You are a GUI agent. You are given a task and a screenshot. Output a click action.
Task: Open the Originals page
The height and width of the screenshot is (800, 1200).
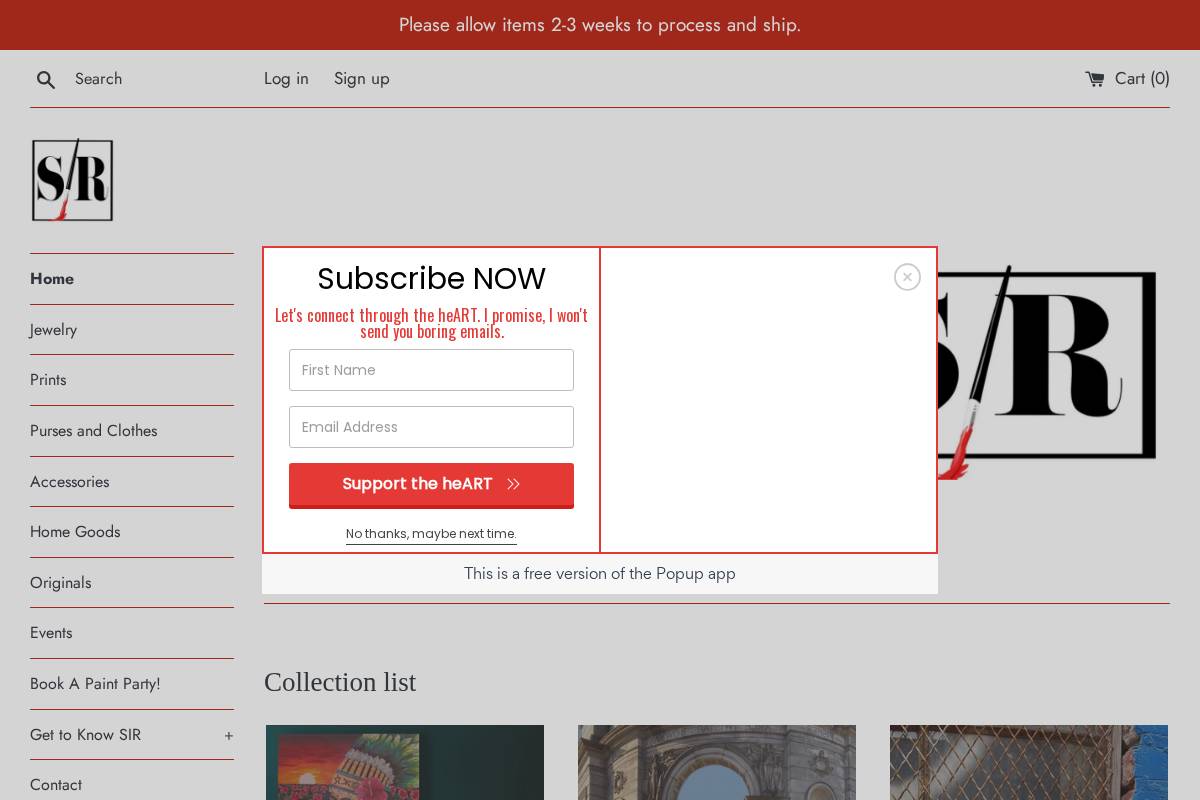(x=60, y=583)
